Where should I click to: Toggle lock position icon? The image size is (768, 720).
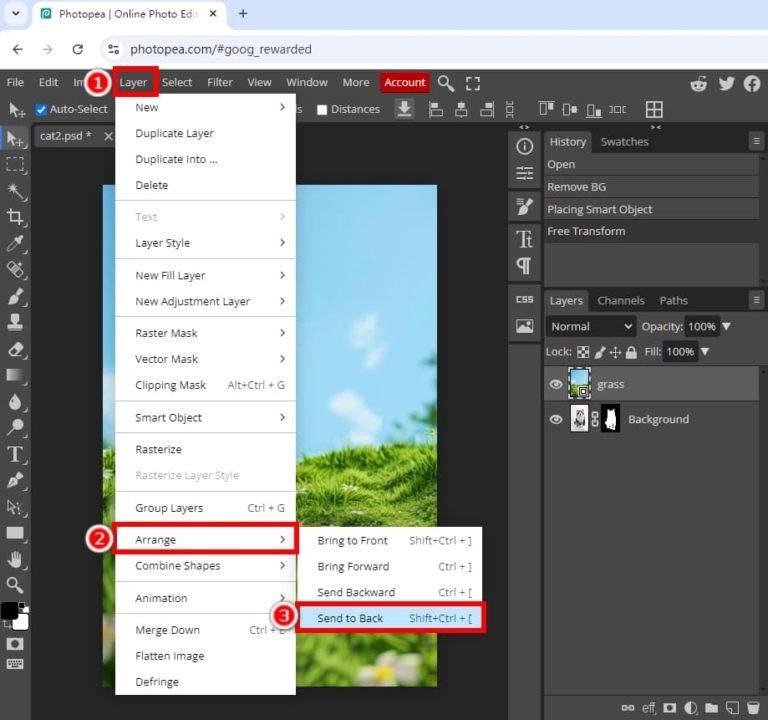615,352
